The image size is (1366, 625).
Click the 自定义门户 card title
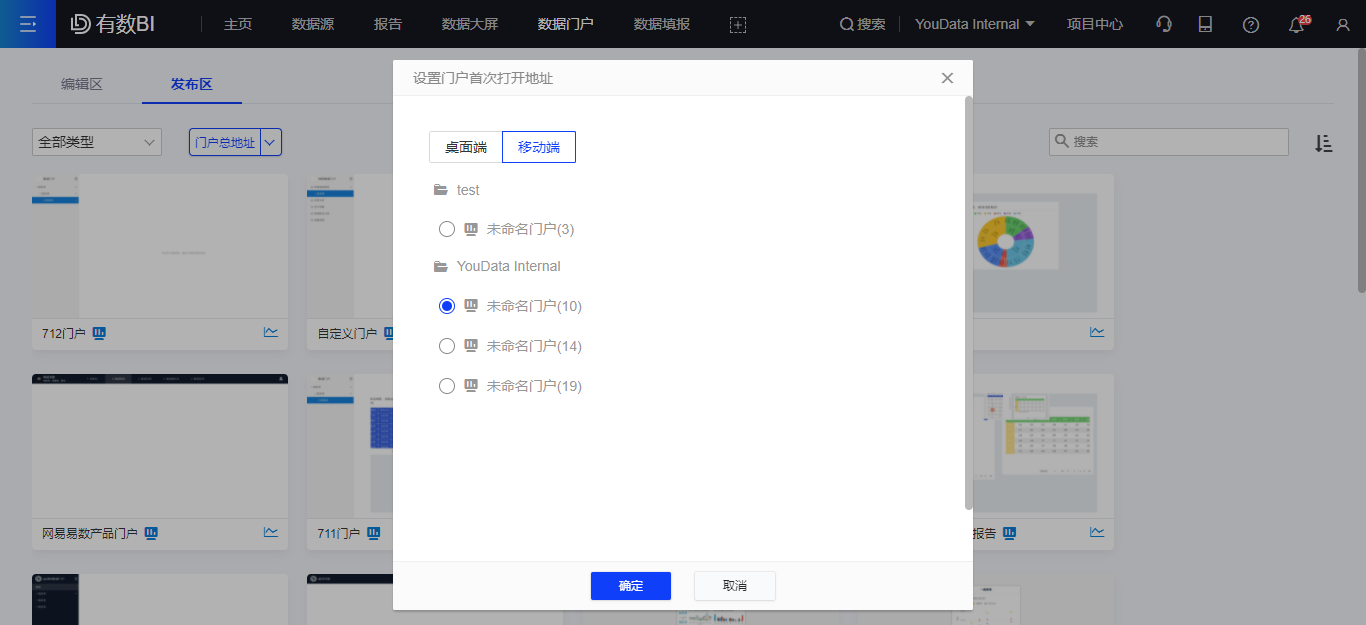(347, 333)
